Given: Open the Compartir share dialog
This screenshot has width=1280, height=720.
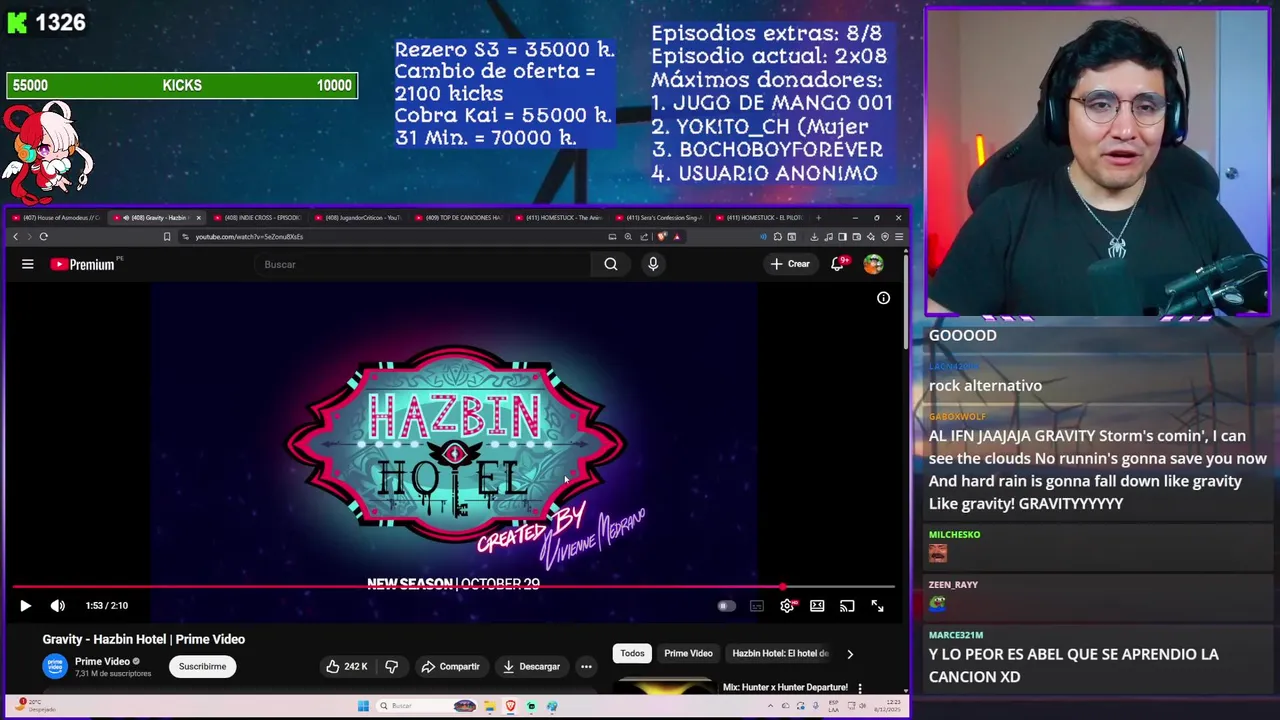Looking at the screenshot, I should tap(451, 666).
